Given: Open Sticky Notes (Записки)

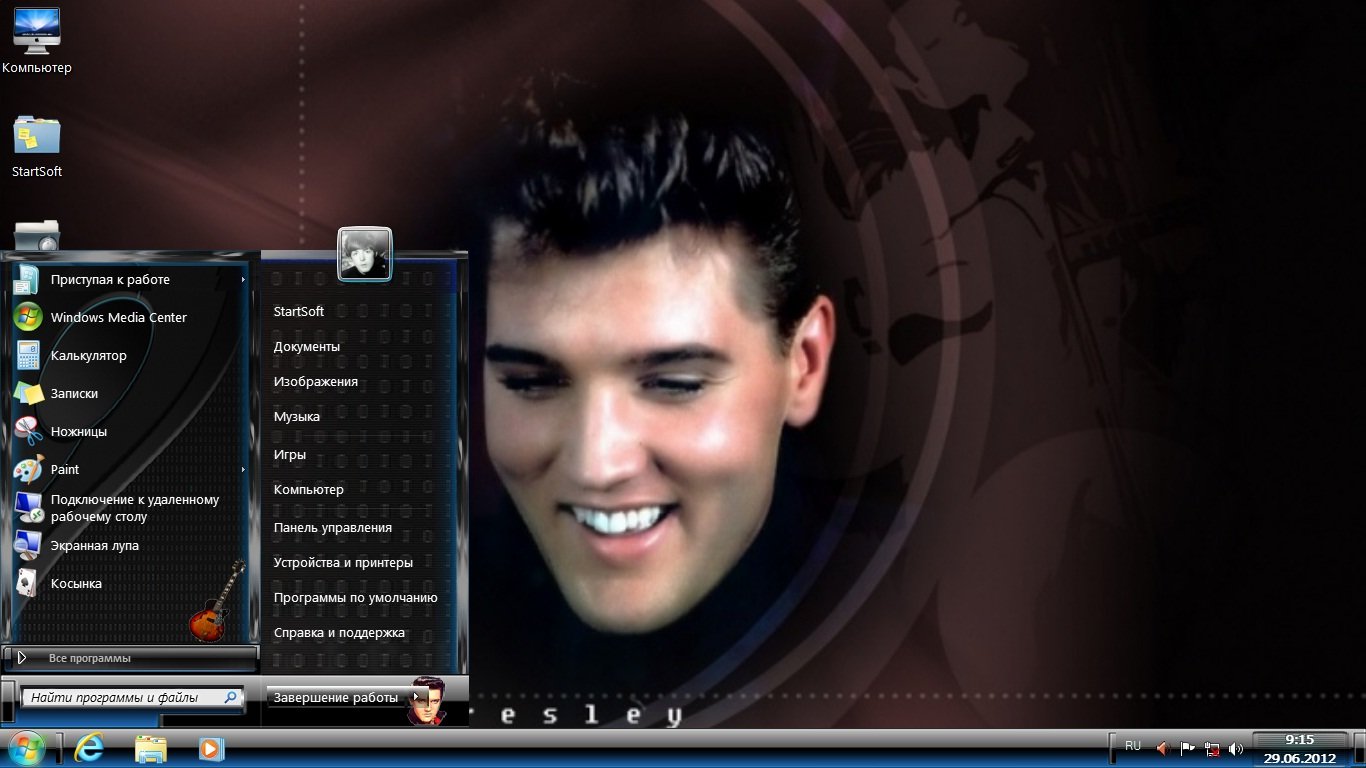Looking at the screenshot, I should tap(74, 394).
